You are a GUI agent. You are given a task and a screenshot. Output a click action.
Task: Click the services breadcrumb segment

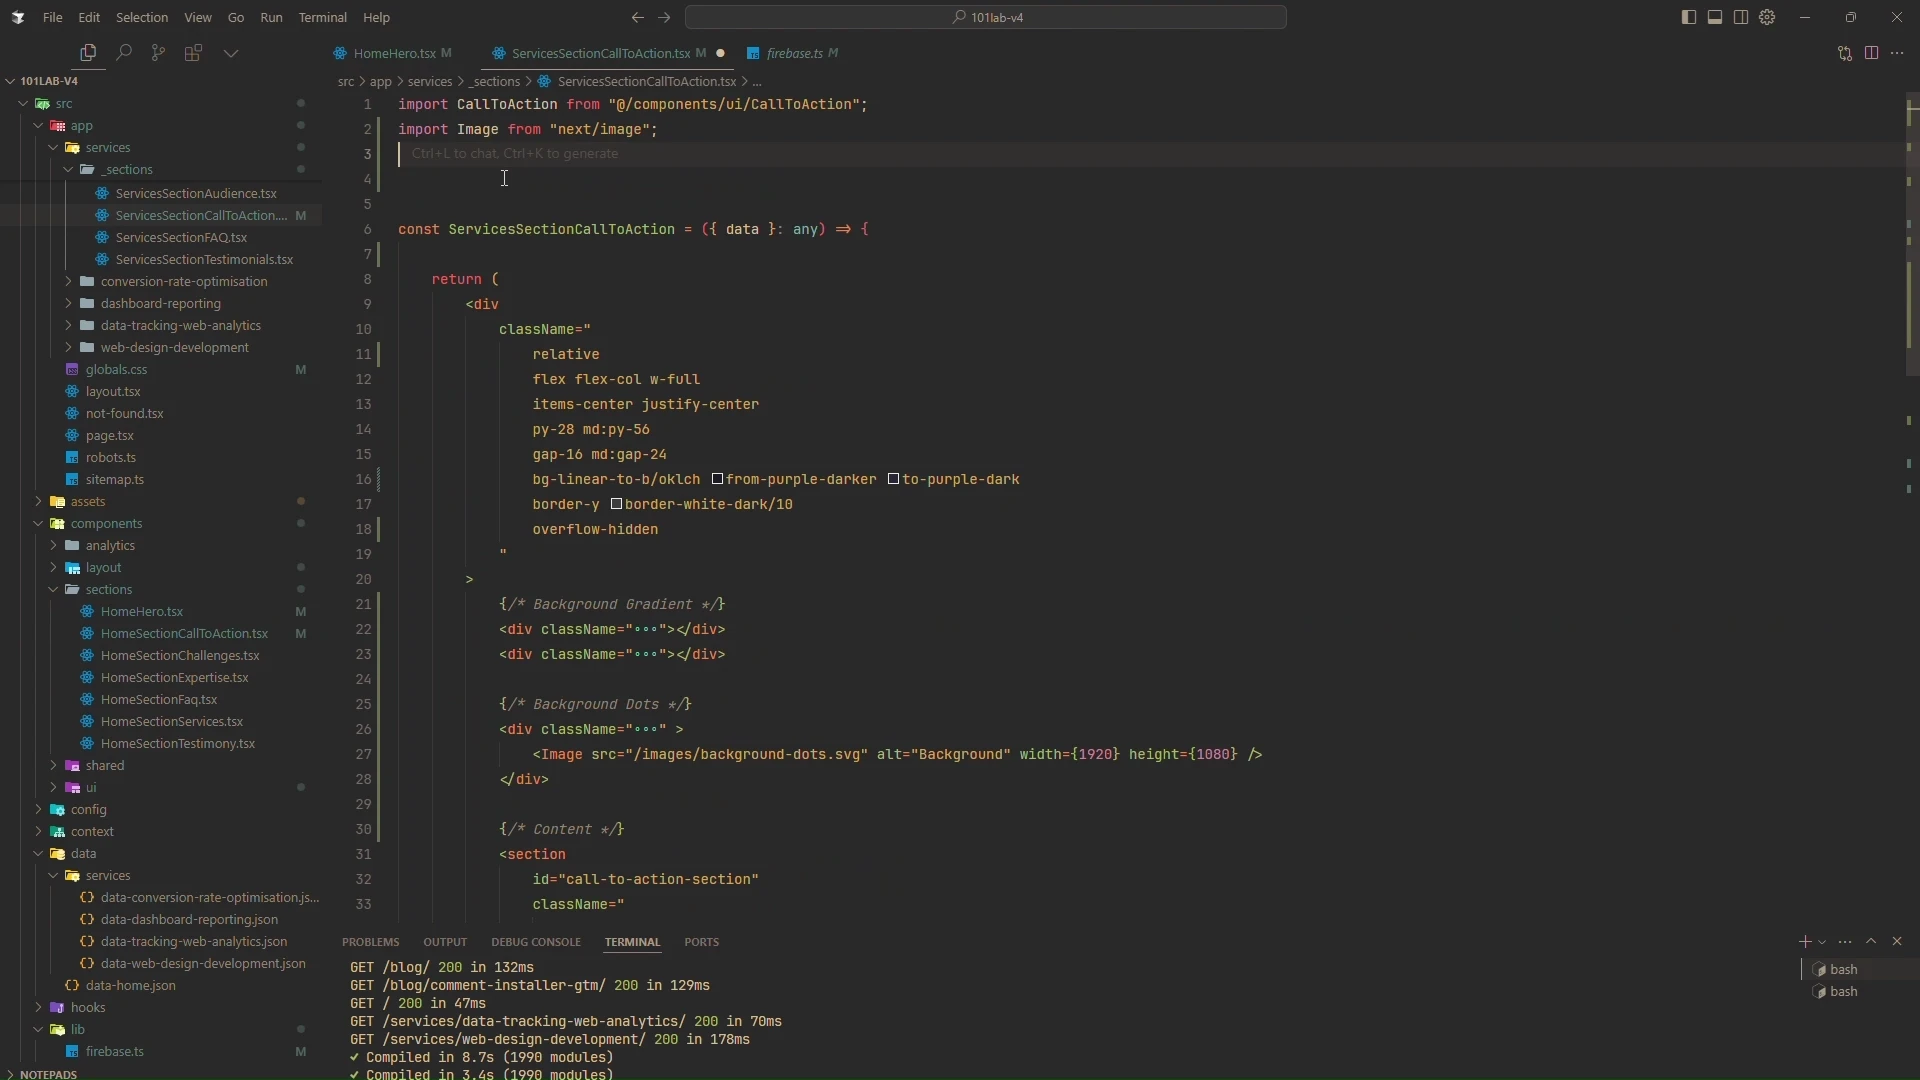pos(430,81)
